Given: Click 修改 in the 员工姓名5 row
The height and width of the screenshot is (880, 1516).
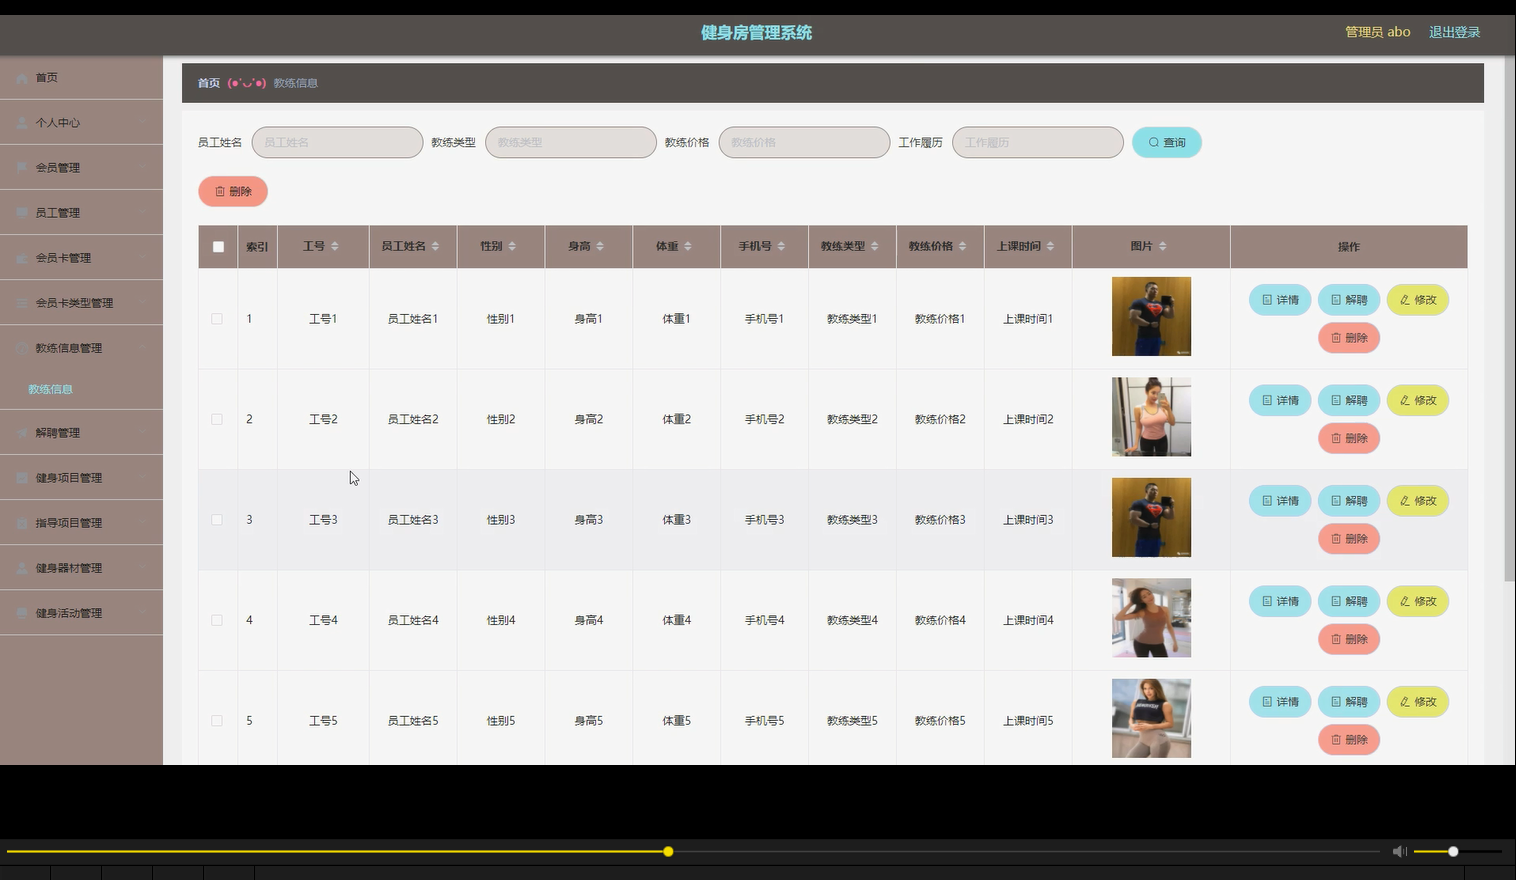Looking at the screenshot, I should coord(1418,702).
